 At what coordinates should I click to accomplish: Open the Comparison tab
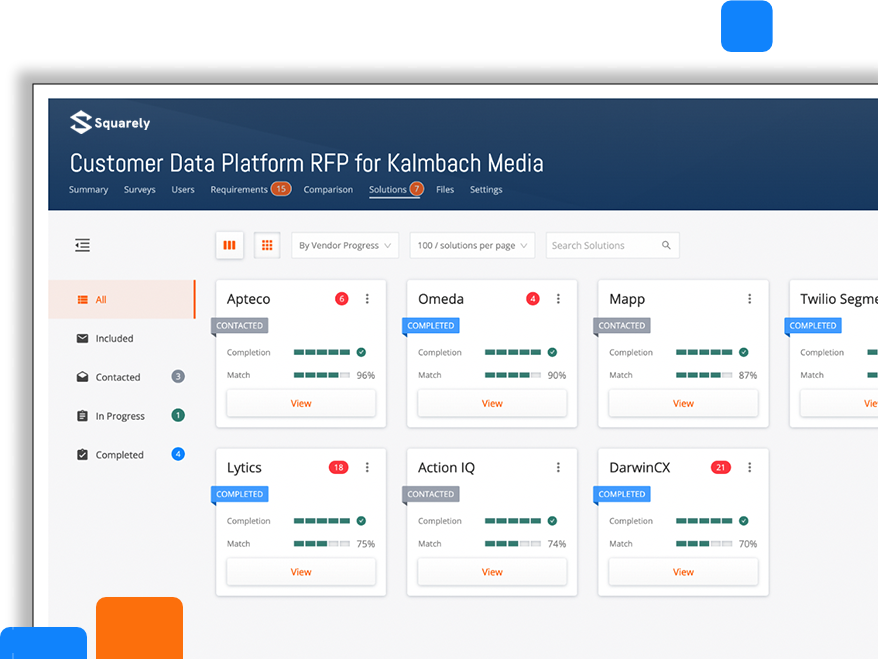coord(328,190)
